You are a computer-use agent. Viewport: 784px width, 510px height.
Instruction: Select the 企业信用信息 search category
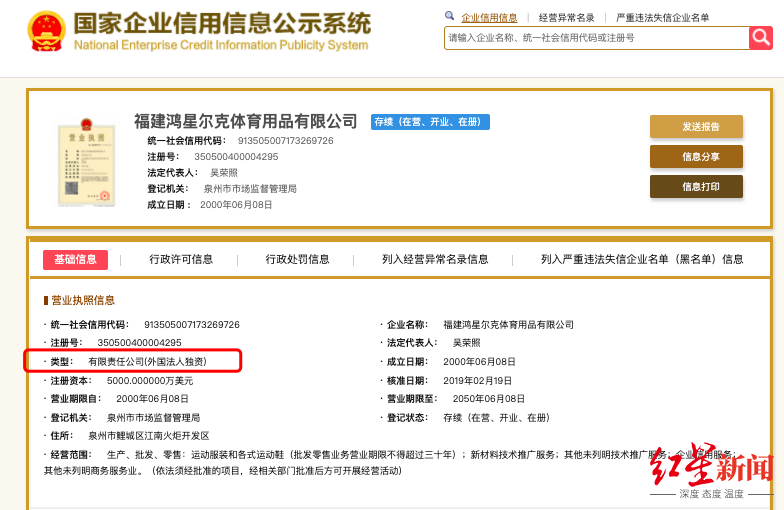coord(489,18)
